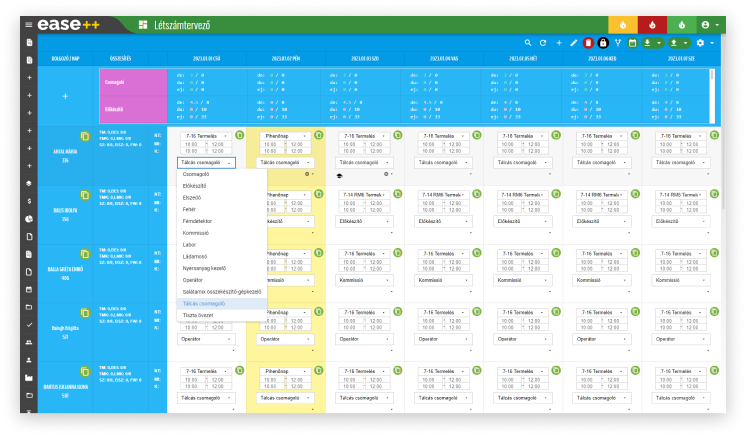Click the plus icon in the top toolbar
This screenshot has width=746, height=438.
point(559,43)
